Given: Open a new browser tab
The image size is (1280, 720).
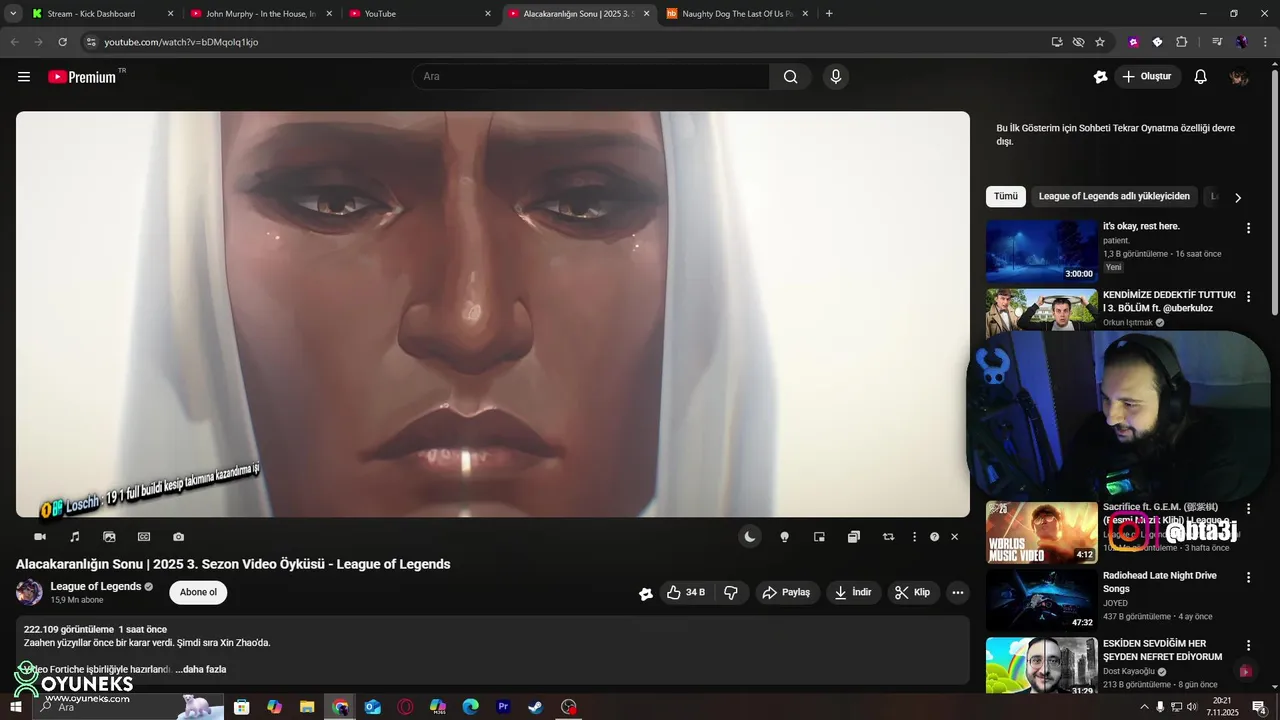Looking at the screenshot, I should pos(829,14).
